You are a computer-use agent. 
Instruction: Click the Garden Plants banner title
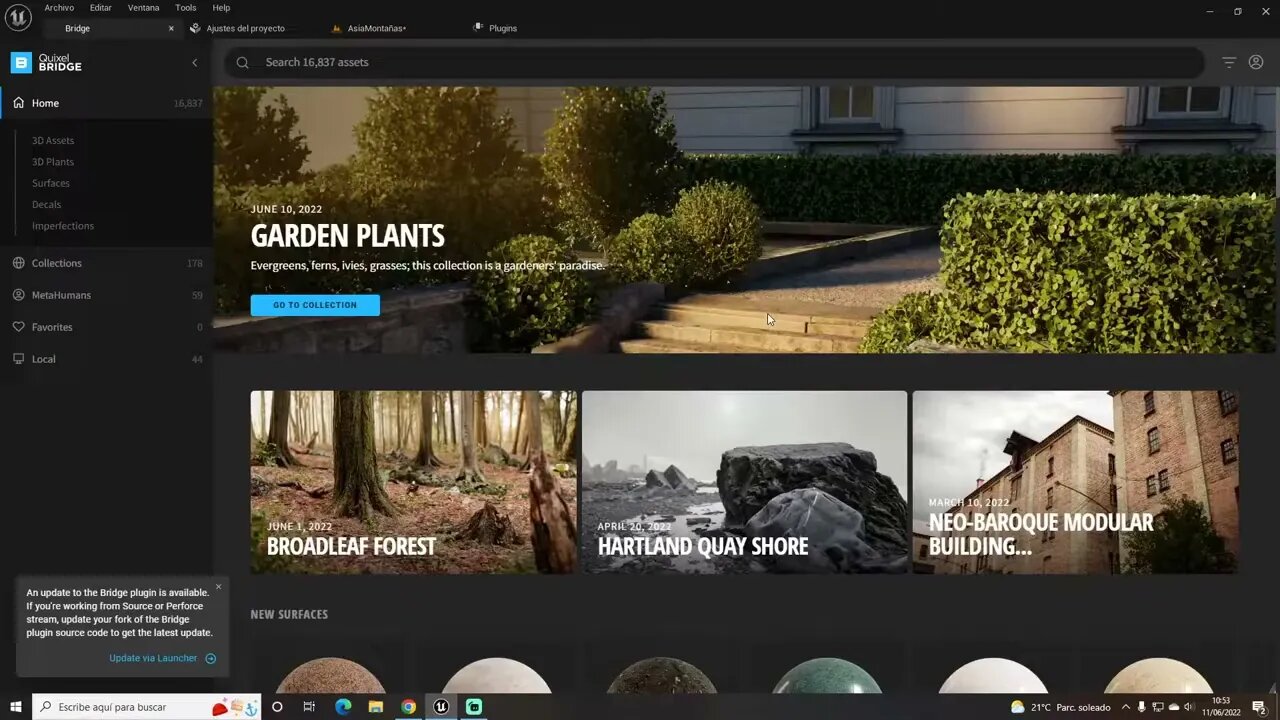pos(347,236)
